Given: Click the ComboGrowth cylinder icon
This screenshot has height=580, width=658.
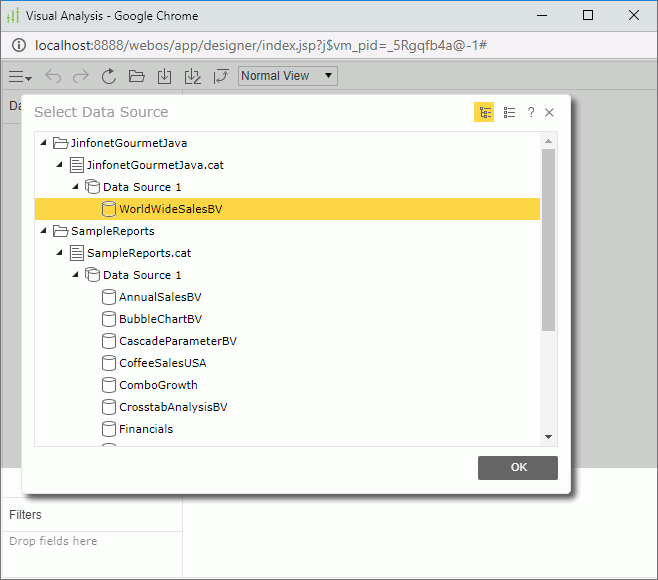Looking at the screenshot, I should (x=109, y=385).
